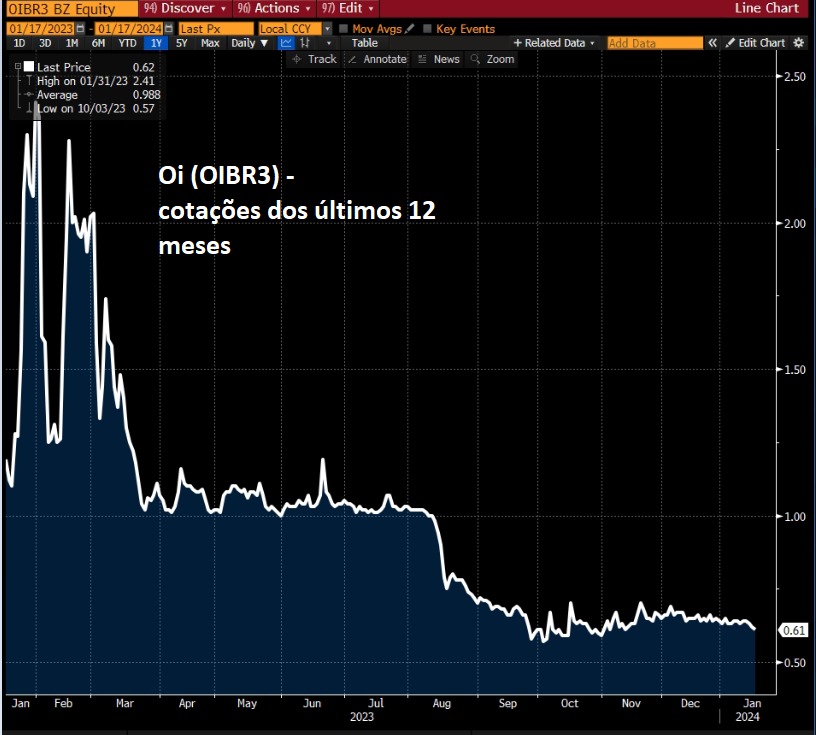The width and height of the screenshot is (816, 735).
Task: Open the 96) Actions menu
Action: (273, 8)
